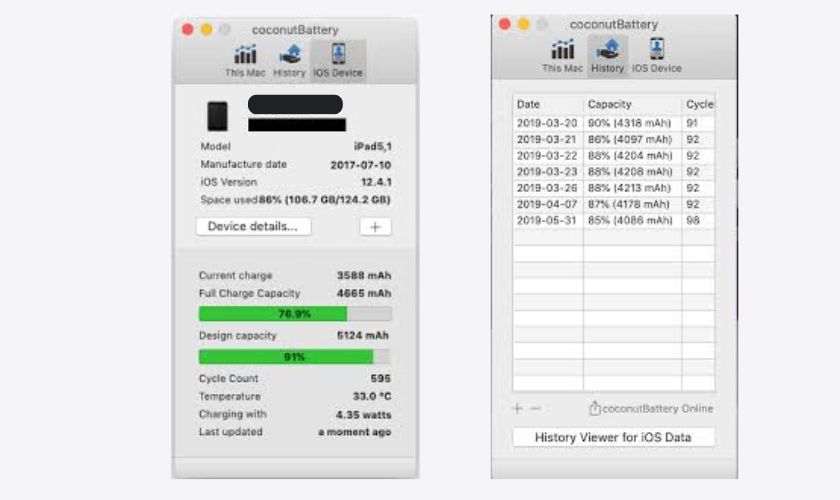Close the right coconutBattery window

point(505,24)
